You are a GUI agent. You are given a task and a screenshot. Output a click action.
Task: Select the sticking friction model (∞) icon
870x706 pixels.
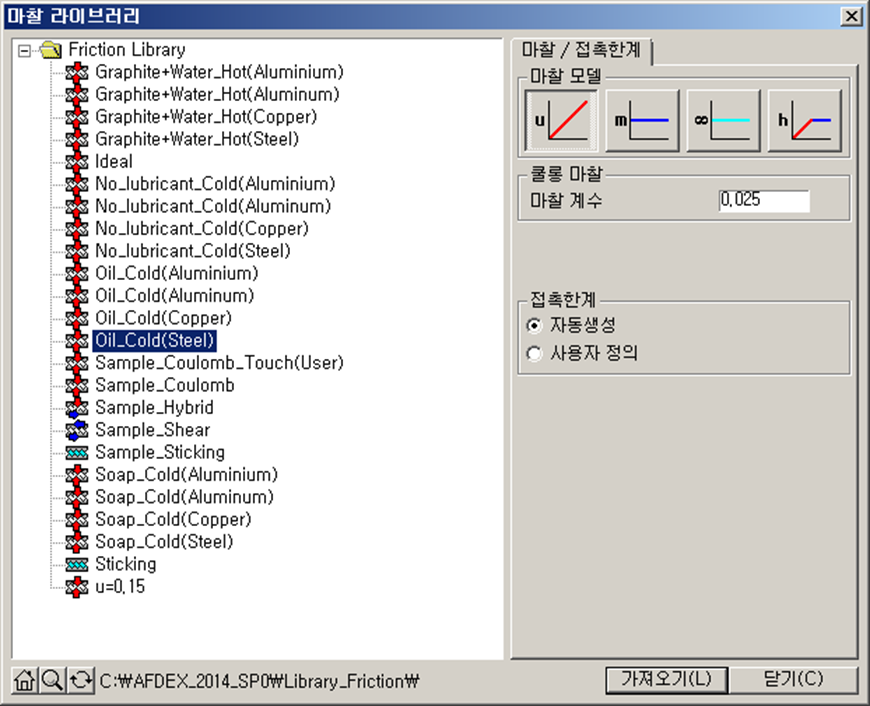point(723,120)
